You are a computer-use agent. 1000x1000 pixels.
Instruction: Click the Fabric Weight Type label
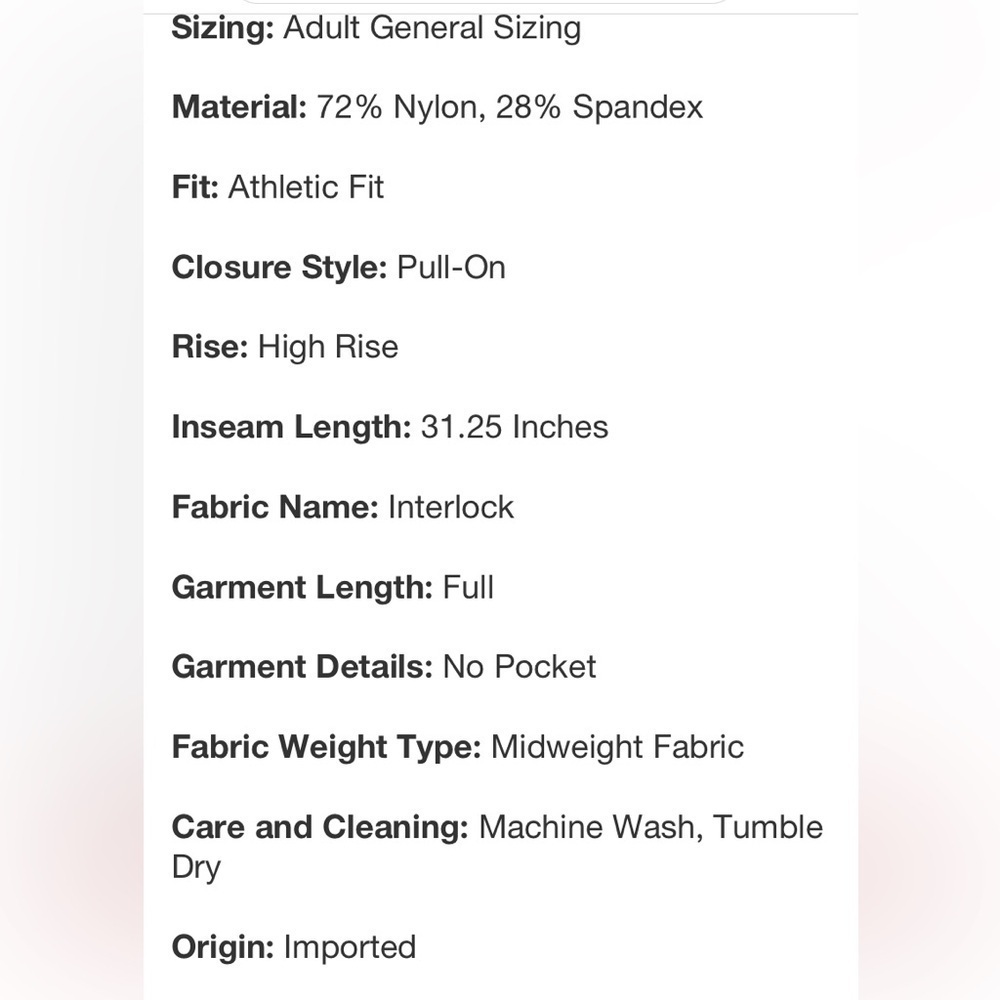tap(327, 747)
